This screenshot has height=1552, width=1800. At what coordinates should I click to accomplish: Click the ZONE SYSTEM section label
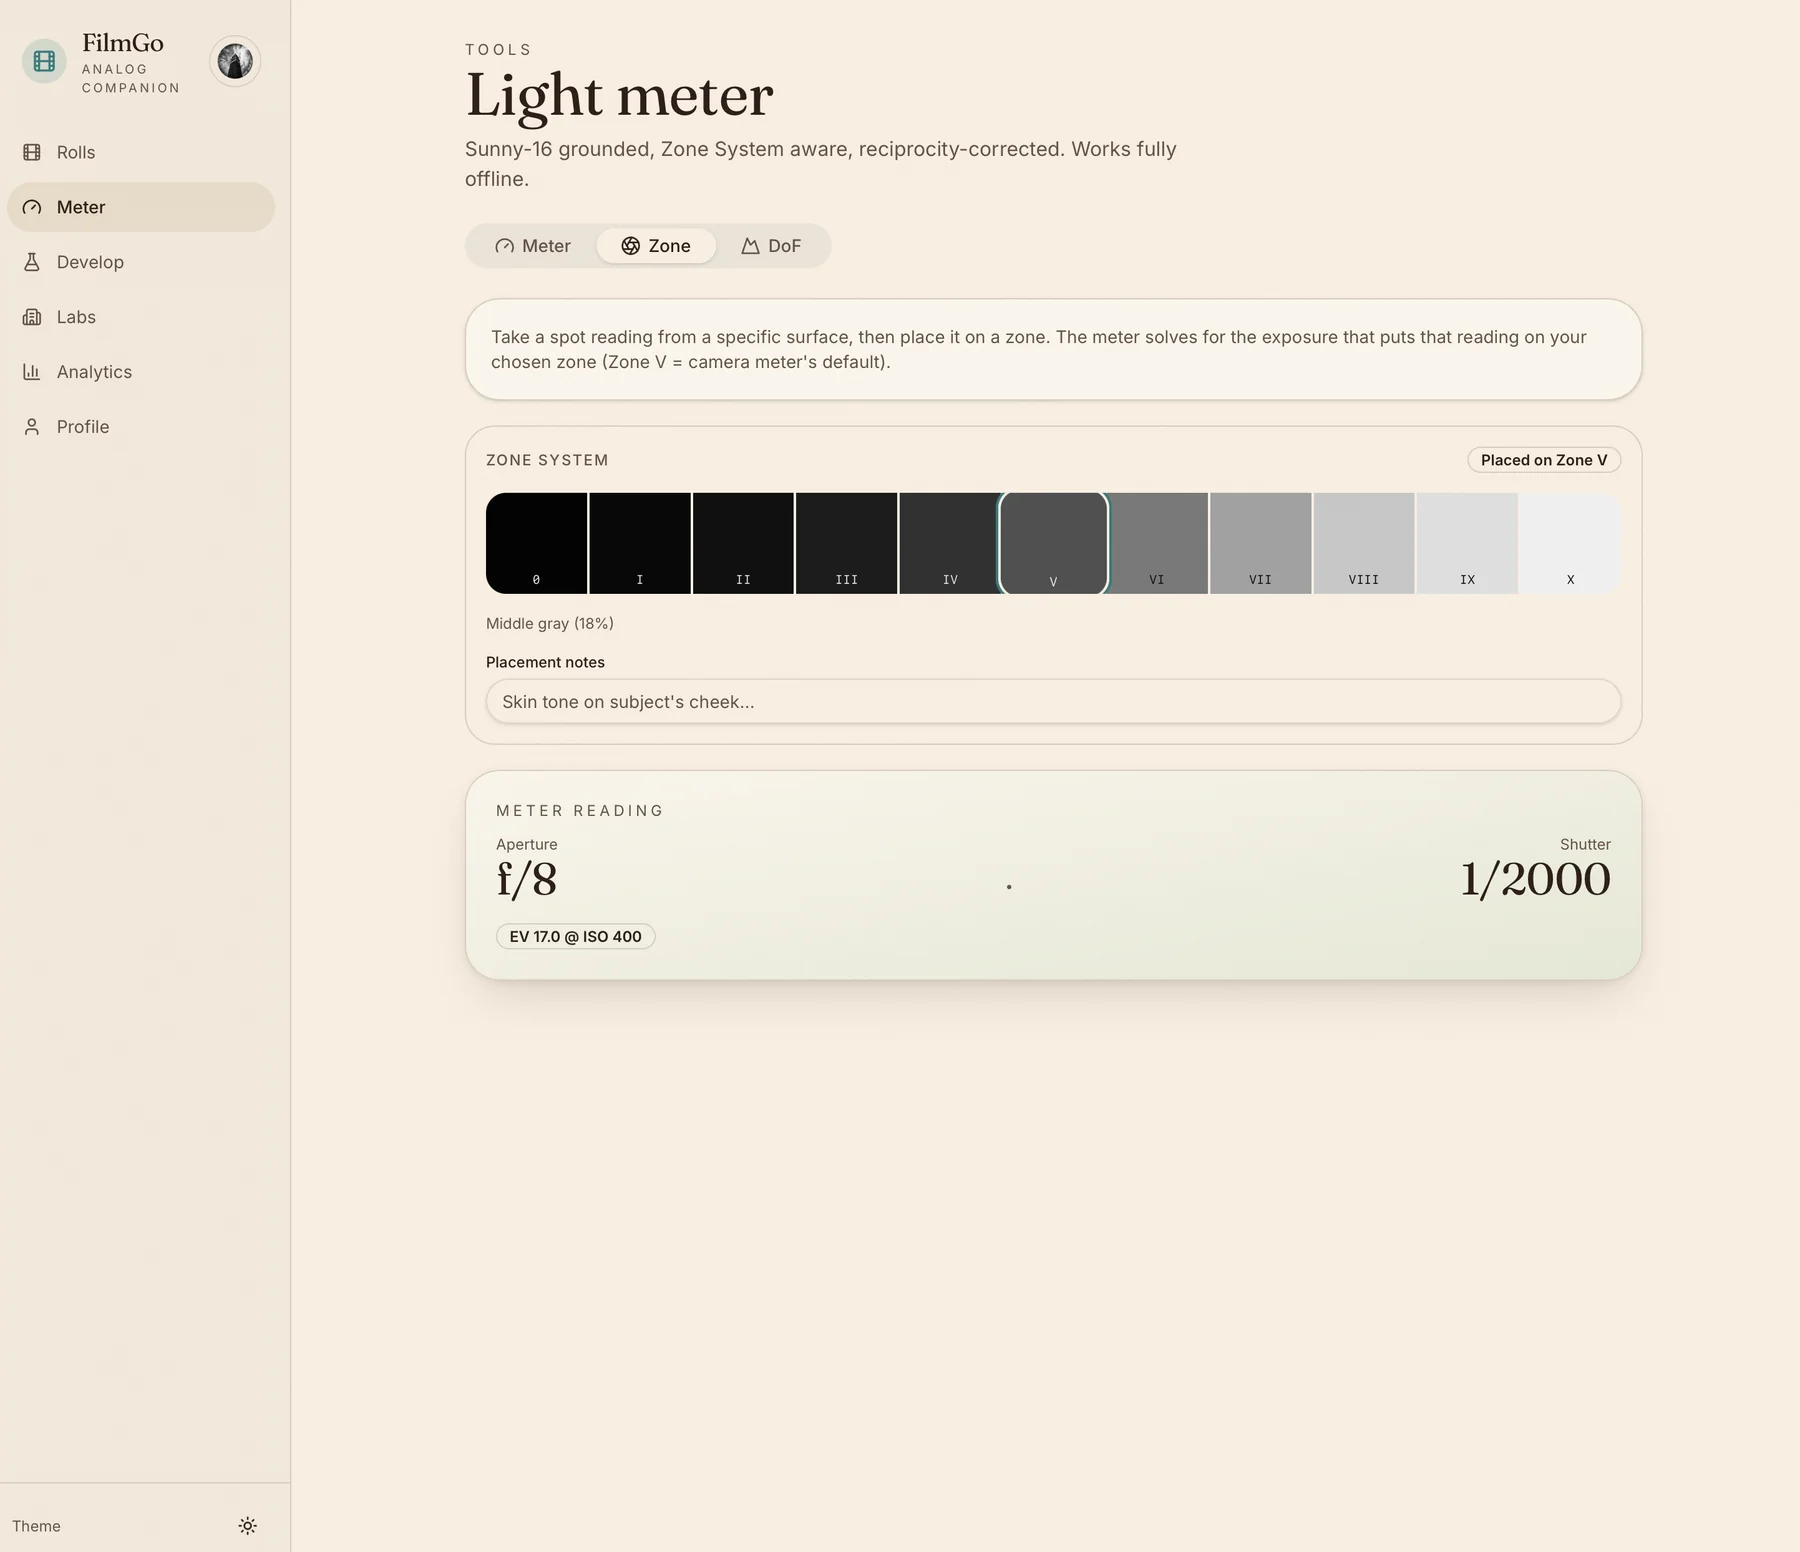pyautogui.click(x=547, y=460)
